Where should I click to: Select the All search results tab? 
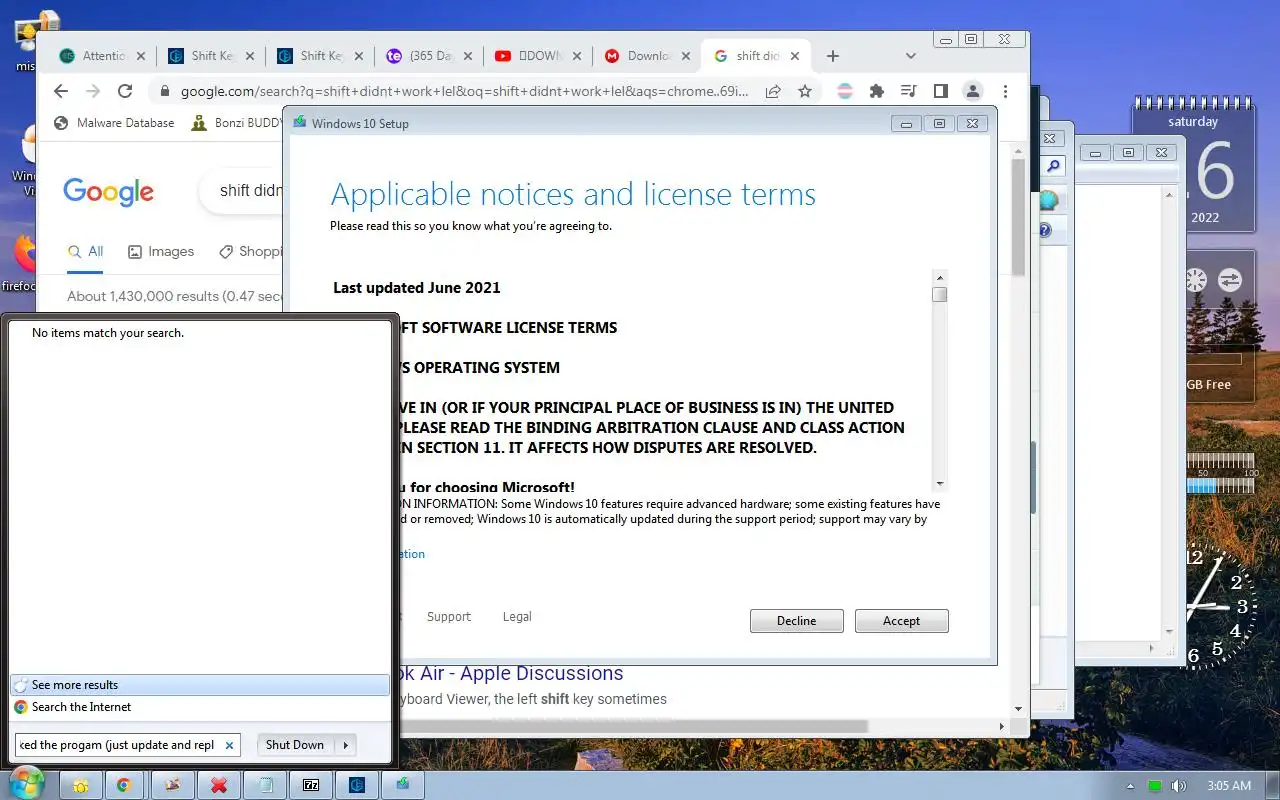[85, 251]
